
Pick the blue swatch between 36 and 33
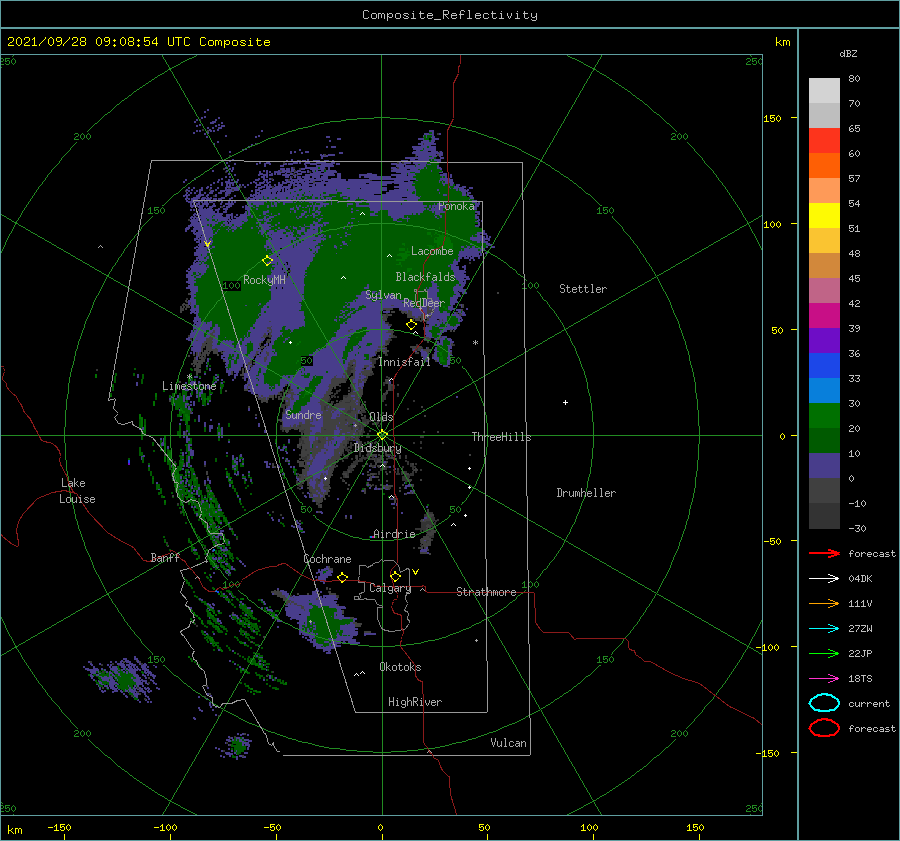pyautogui.click(x=824, y=365)
